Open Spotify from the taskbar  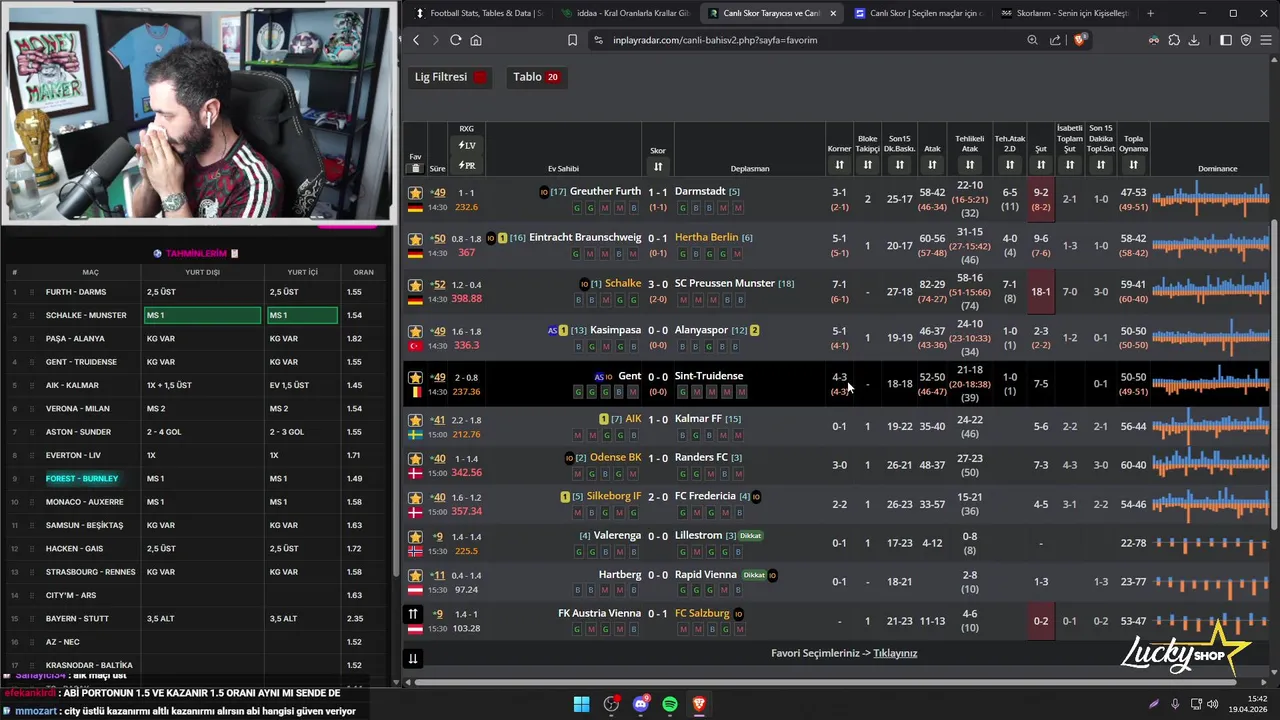(670, 704)
